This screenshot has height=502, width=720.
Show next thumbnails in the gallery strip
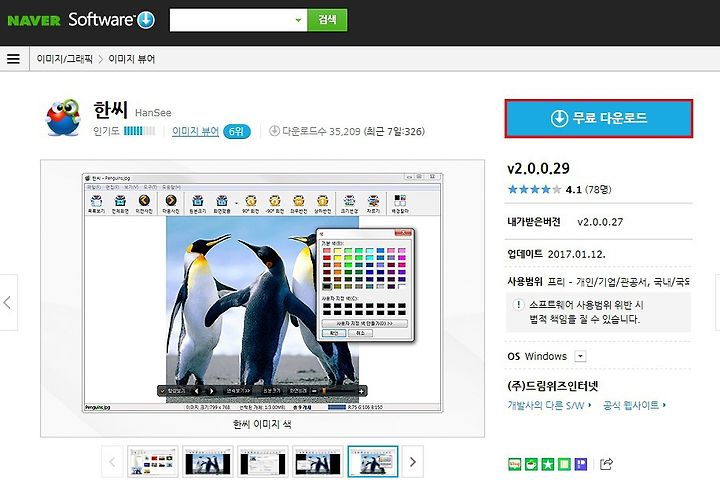(x=412, y=462)
